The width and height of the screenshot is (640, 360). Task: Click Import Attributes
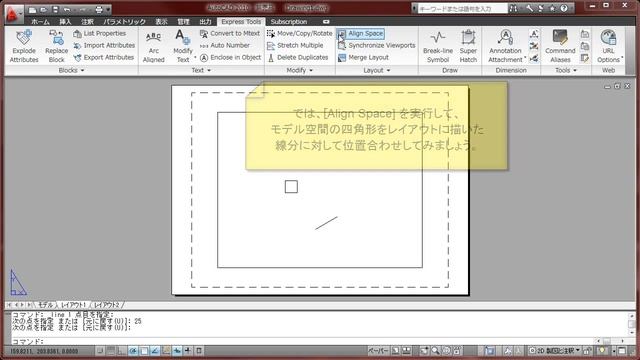point(104,45)
